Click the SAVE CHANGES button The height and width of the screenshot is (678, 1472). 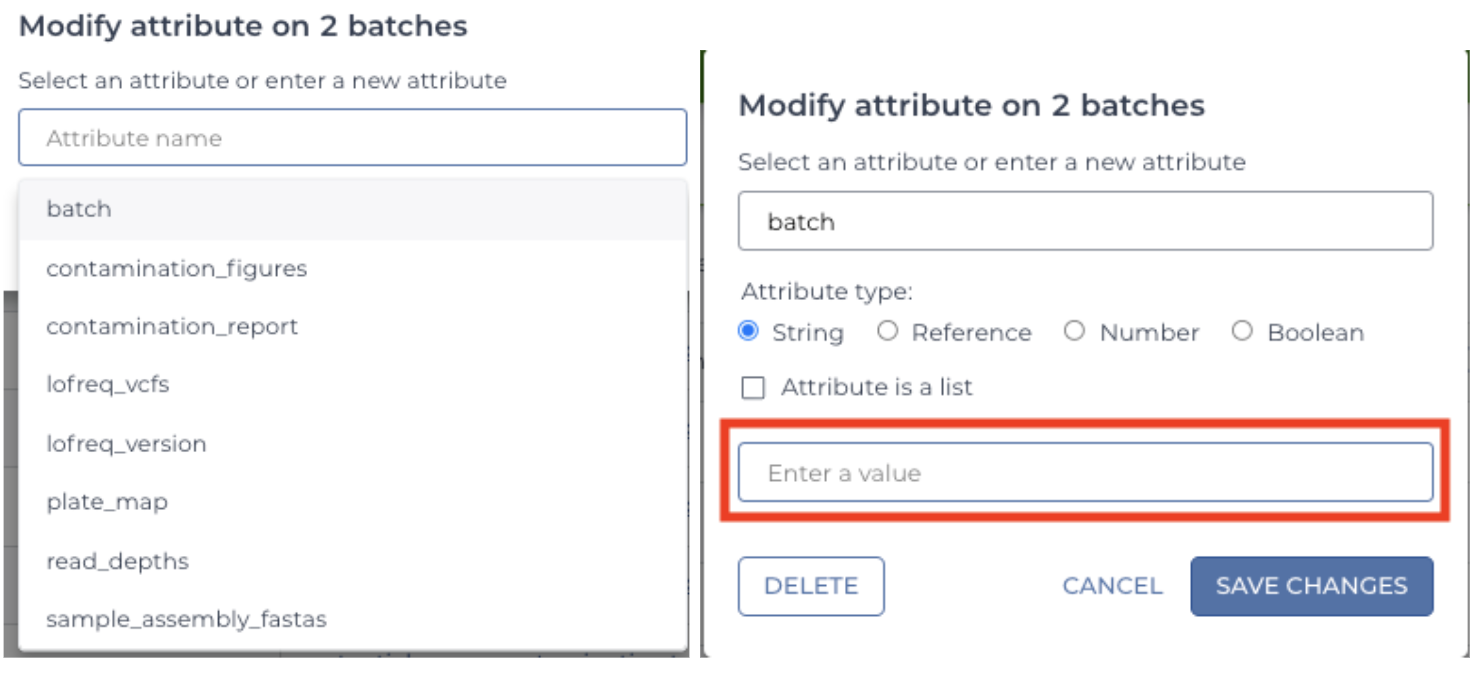pyautogui.click(x=1312, y=586)
